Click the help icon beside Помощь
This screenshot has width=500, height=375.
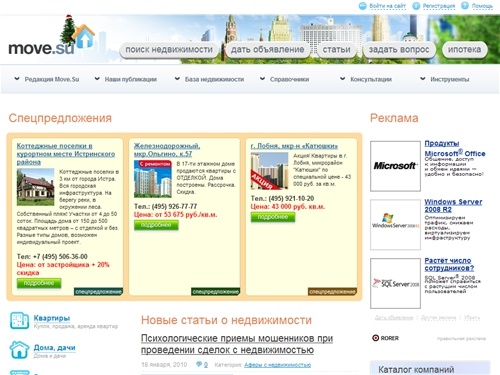[465, 6]
